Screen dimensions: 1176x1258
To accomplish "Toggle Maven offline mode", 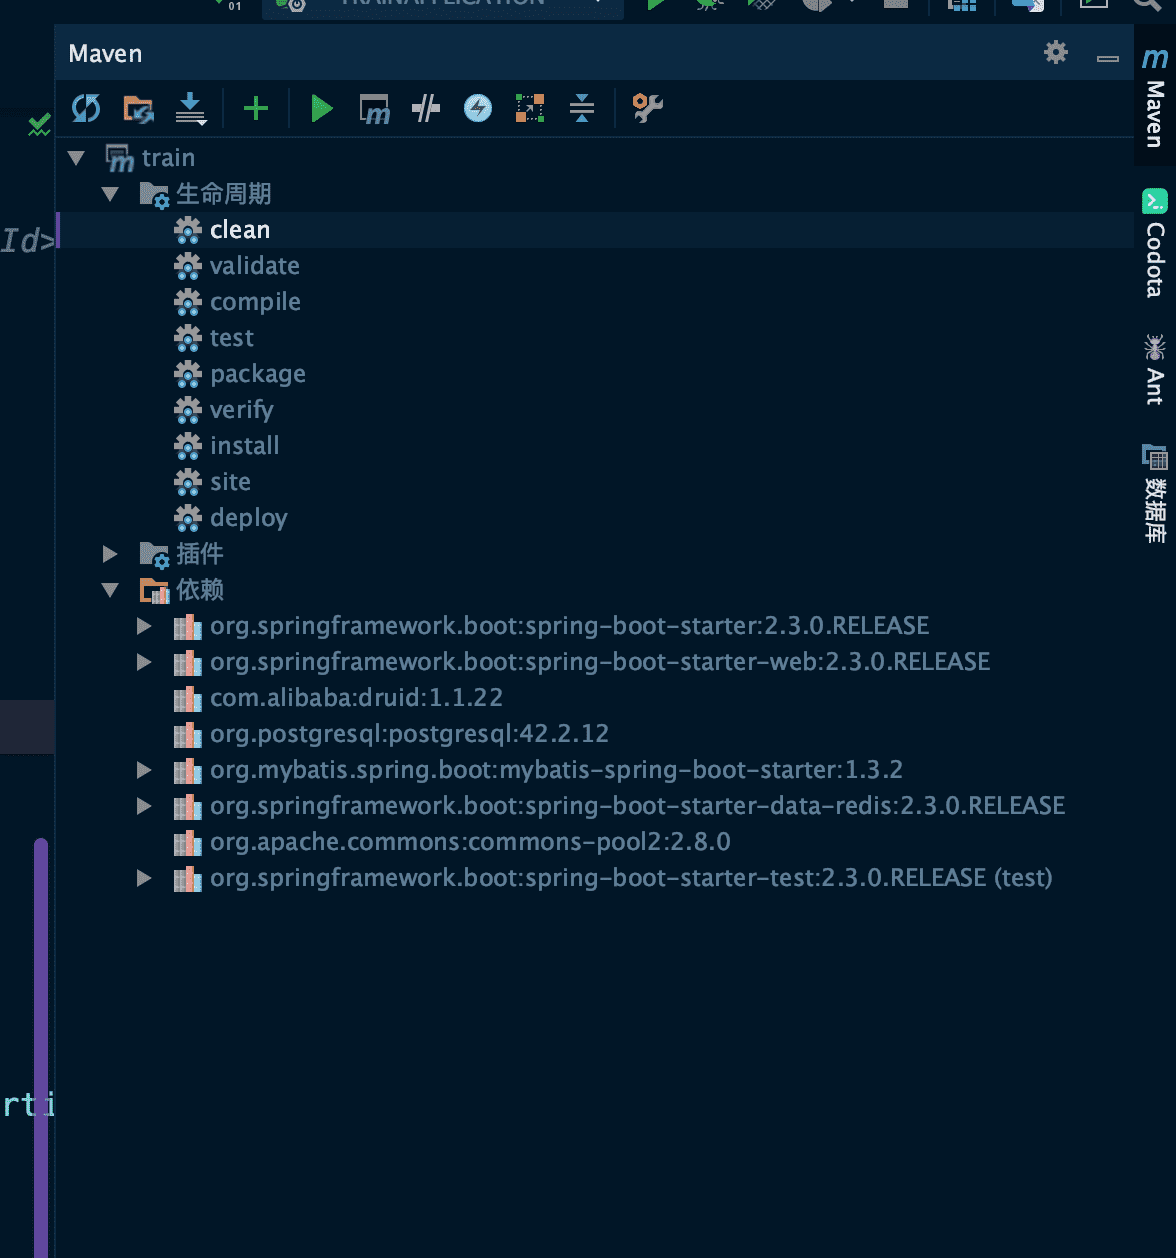I will coord(426,108).
